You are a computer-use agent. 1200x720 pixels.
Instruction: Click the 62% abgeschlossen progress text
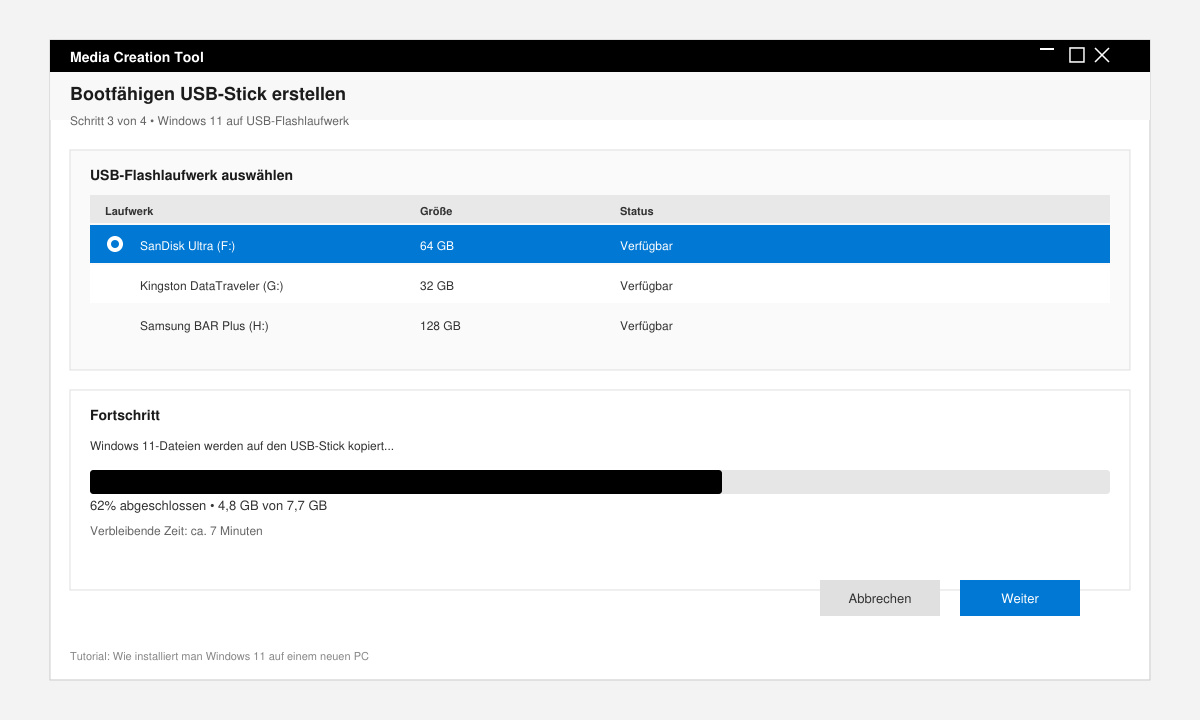coord(208,505)
